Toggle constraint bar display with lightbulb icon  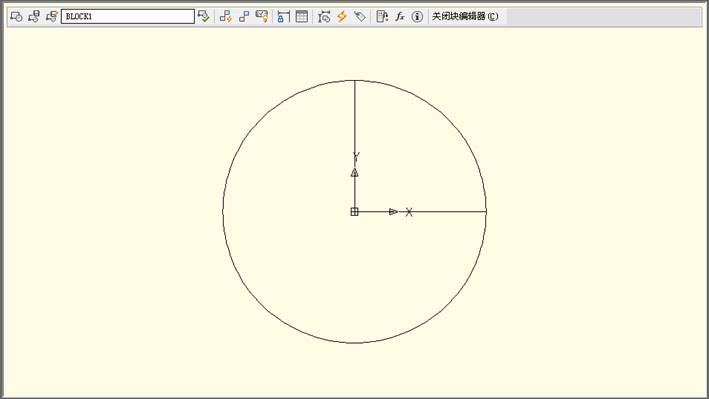tap(262, 17)
